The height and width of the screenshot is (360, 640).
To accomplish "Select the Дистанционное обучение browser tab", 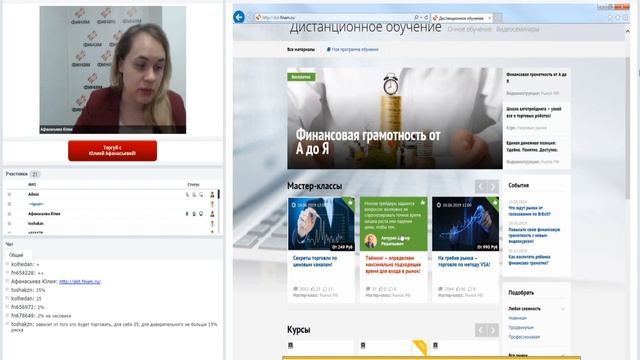I will 462,18.
